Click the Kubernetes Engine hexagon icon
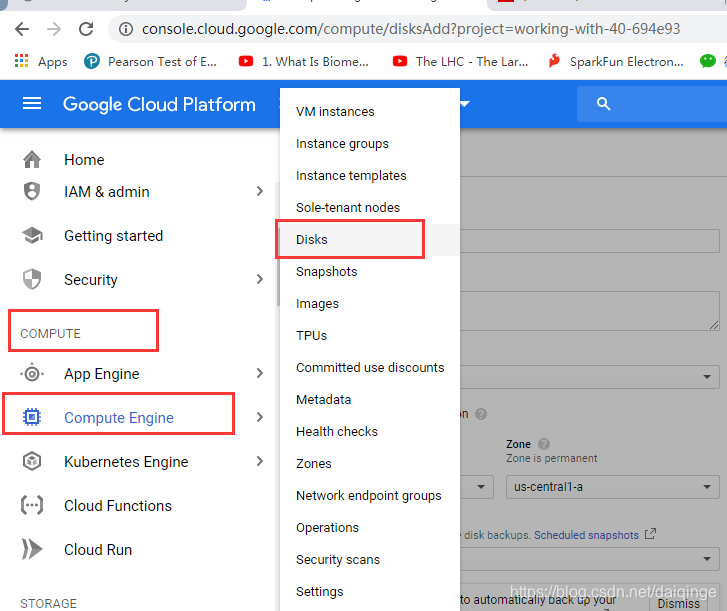This screenshot has width=727, height=611. click(32, 461)
